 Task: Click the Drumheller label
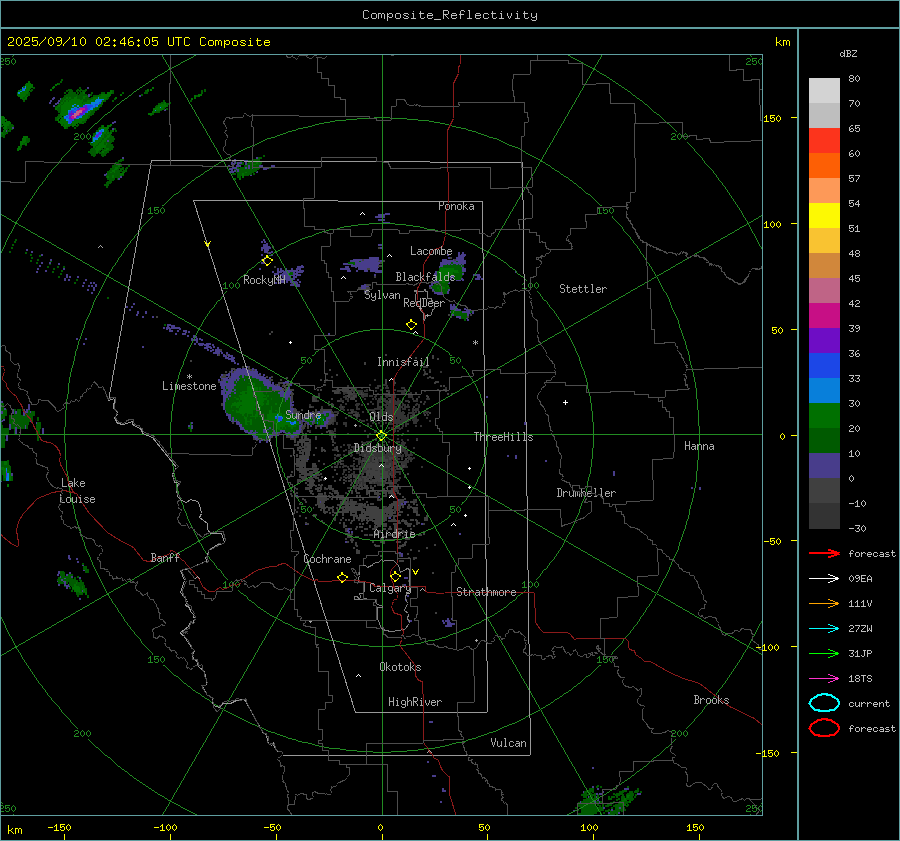pos(586,493)
